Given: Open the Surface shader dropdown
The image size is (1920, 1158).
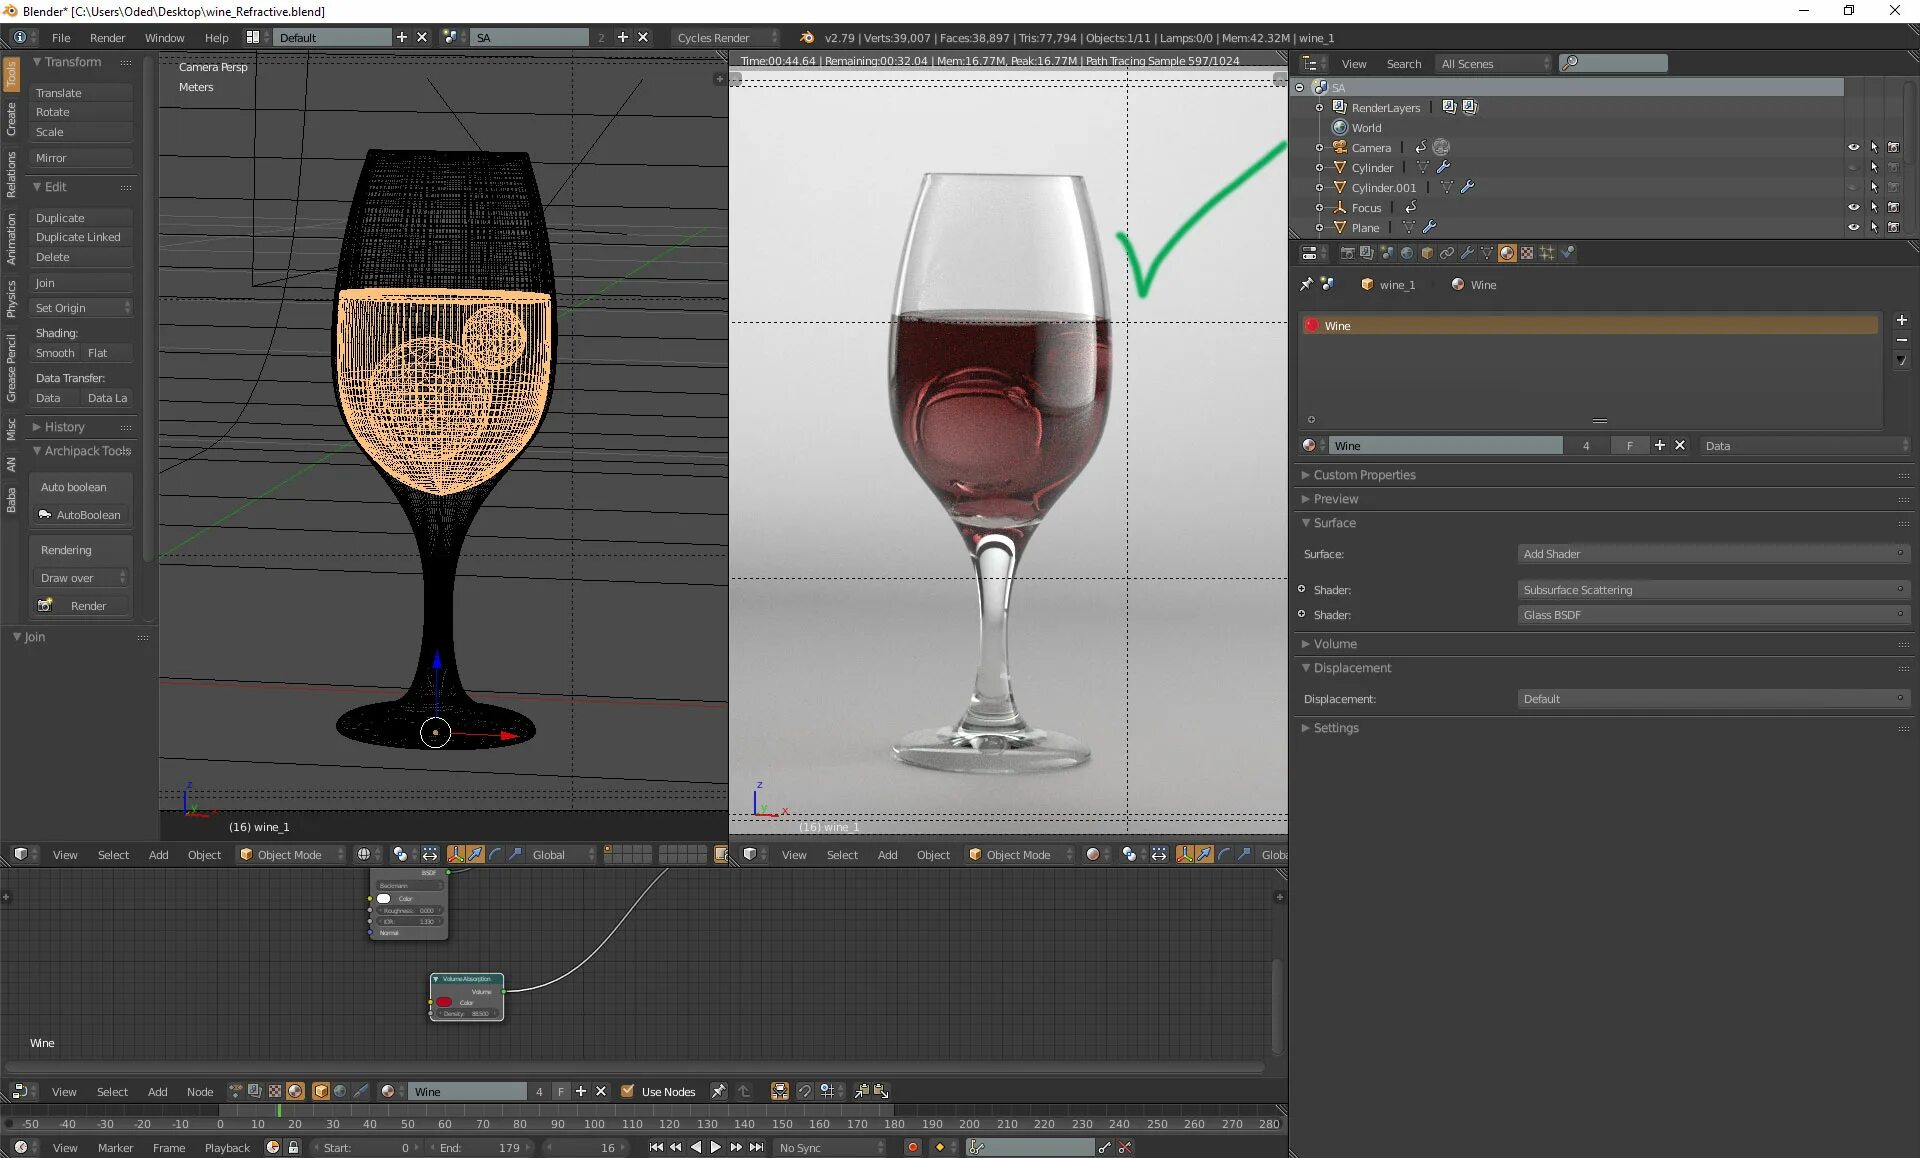Looking at the screenshot, I should pos(1712,554).
